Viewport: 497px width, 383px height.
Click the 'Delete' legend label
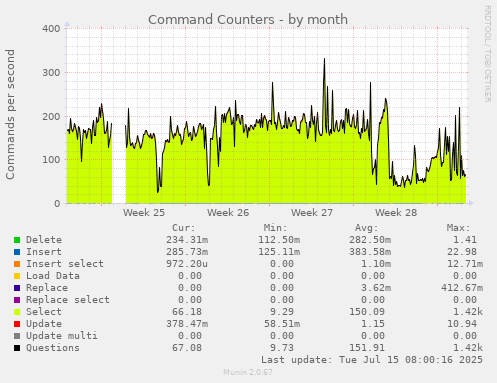tap(44, 240)
